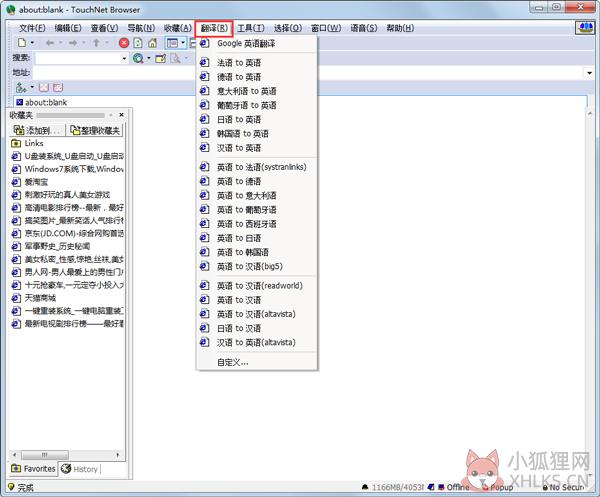The image size is (600, 497).
Task: Click the Up arrow toolbar icon
Action: coord(96,43)
